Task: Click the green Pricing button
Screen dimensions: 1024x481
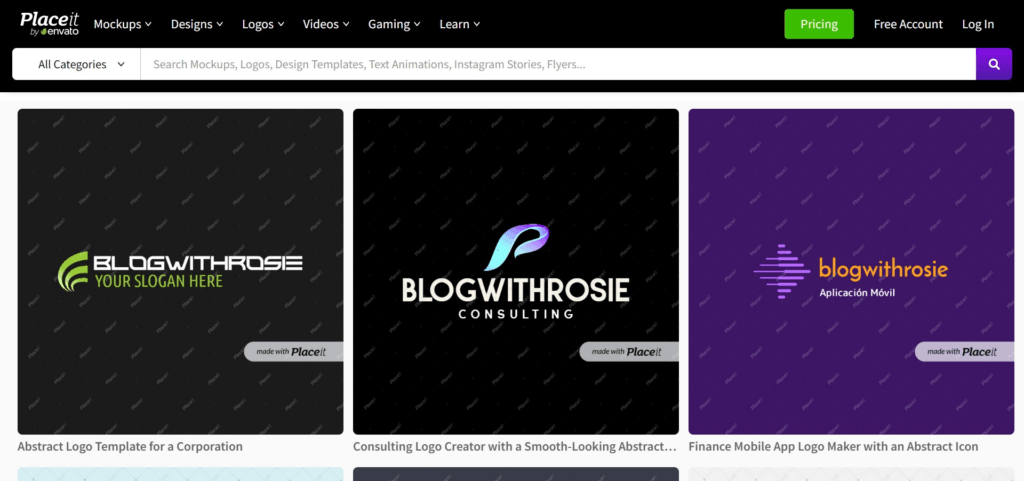Action: click(818, 24)
